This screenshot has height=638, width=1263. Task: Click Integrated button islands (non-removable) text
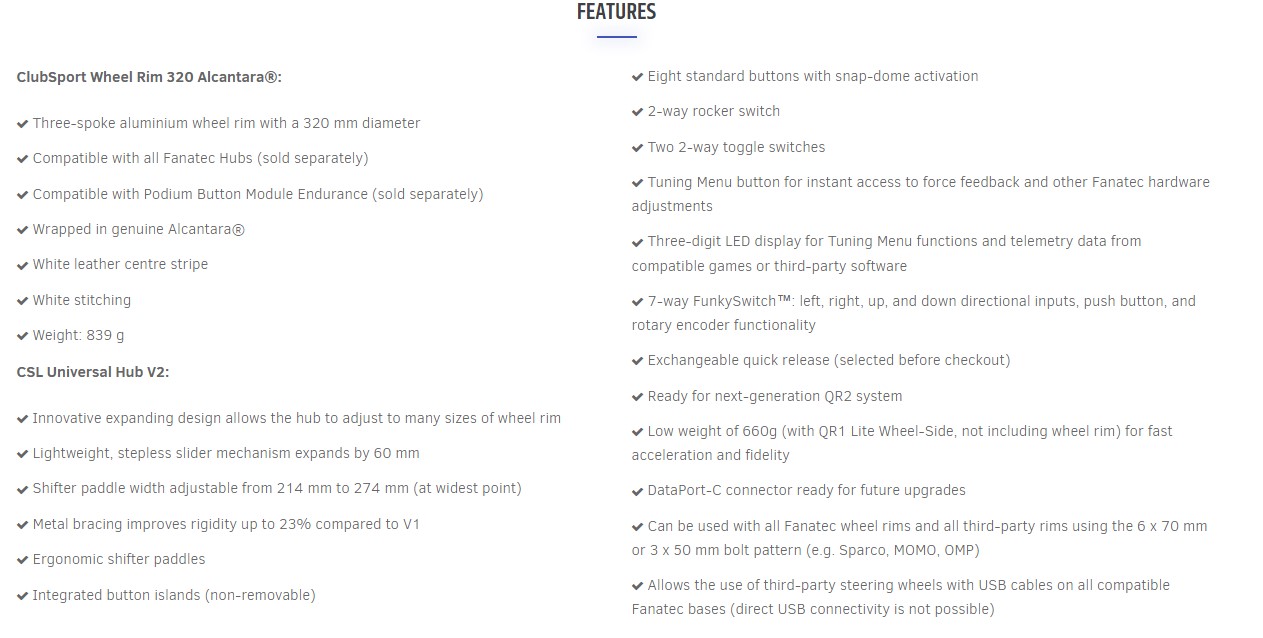point(174,595)
